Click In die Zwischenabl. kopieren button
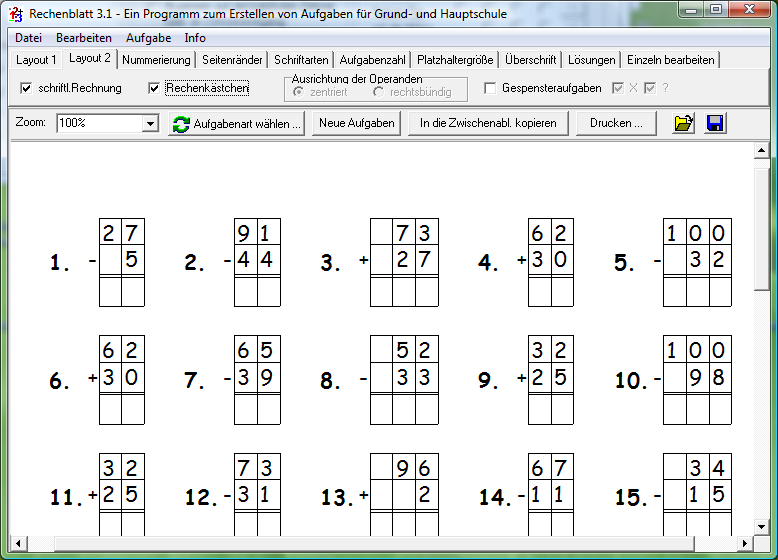Screen dimensions: 778x560 pyautogui.click(x=488, y=124)
